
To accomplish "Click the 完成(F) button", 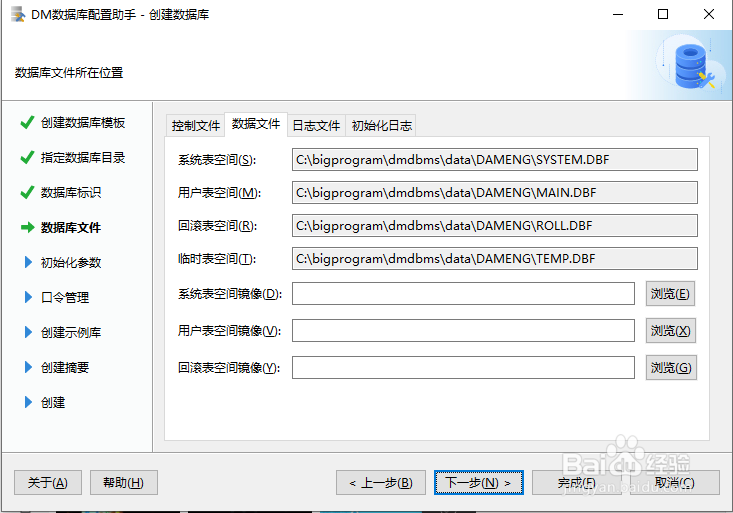I will point(576,483).
